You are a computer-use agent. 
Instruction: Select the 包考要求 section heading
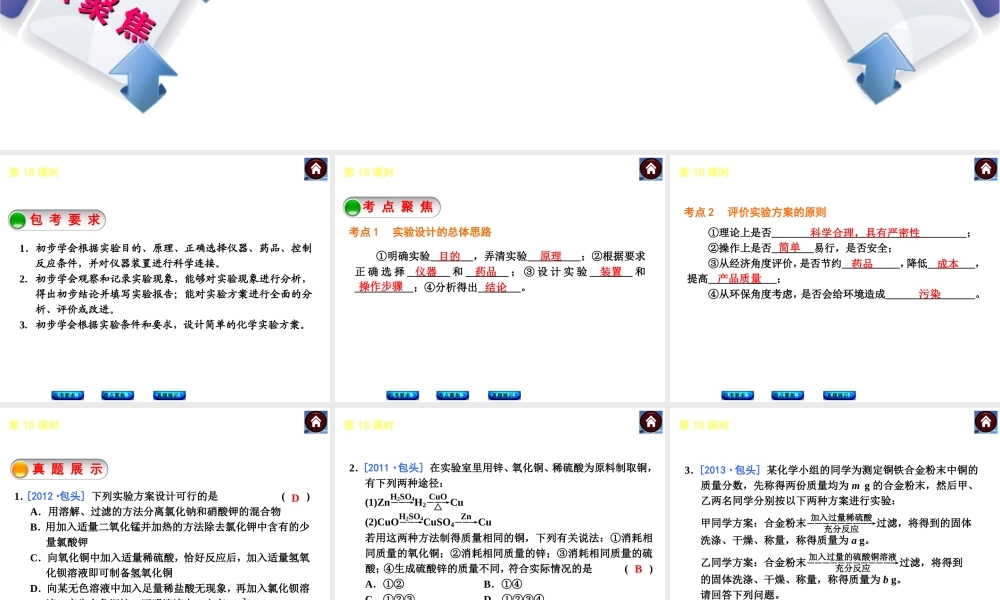tap(57, 220)
